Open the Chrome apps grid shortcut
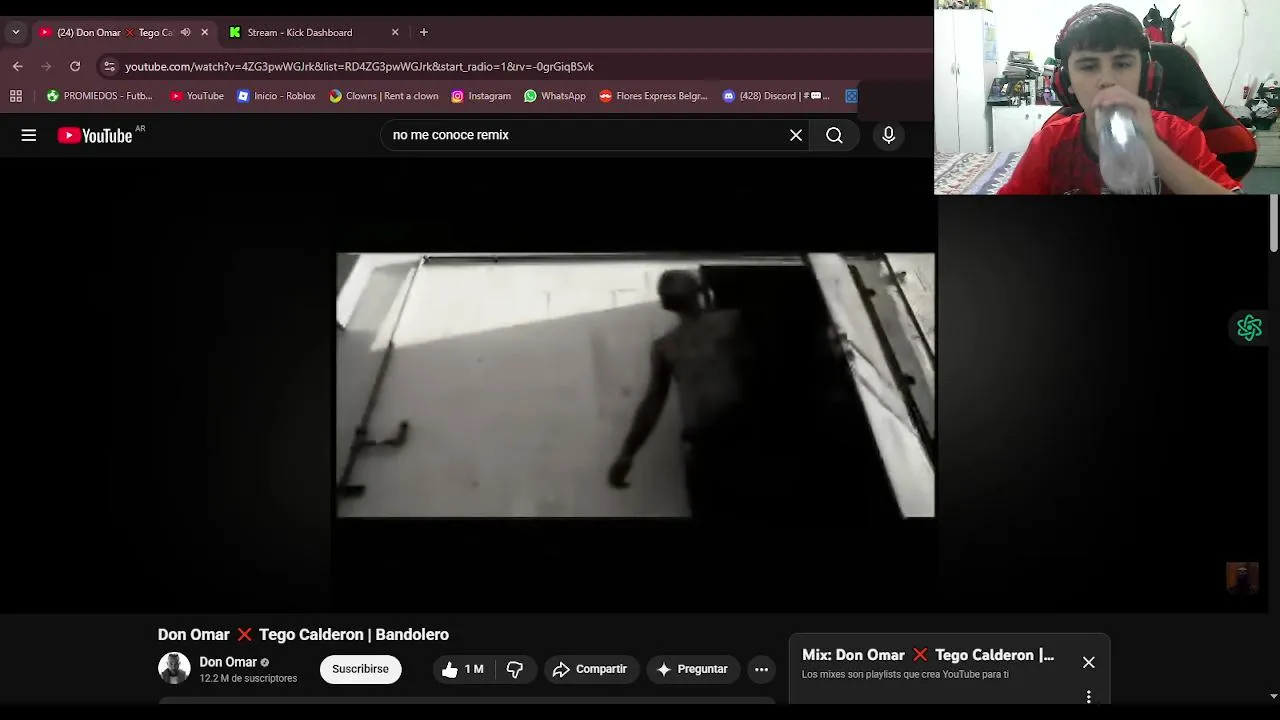1280x720 pixels. click(16, 96)
